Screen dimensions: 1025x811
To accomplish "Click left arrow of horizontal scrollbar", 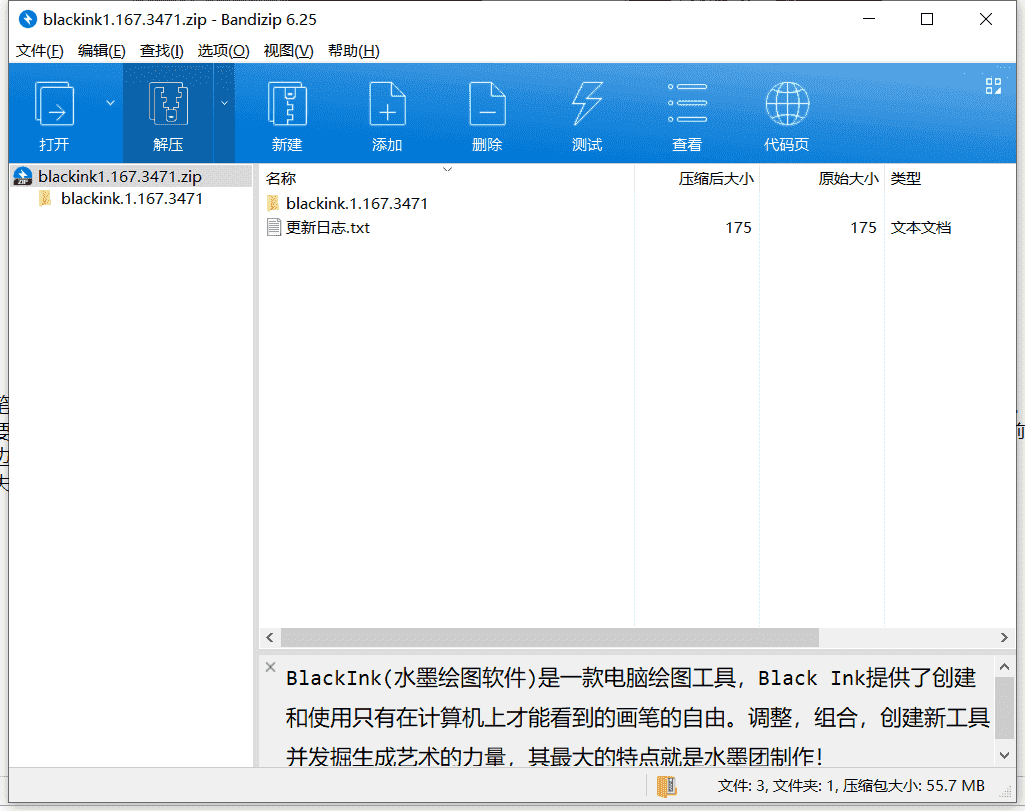I will pos(270,637).
